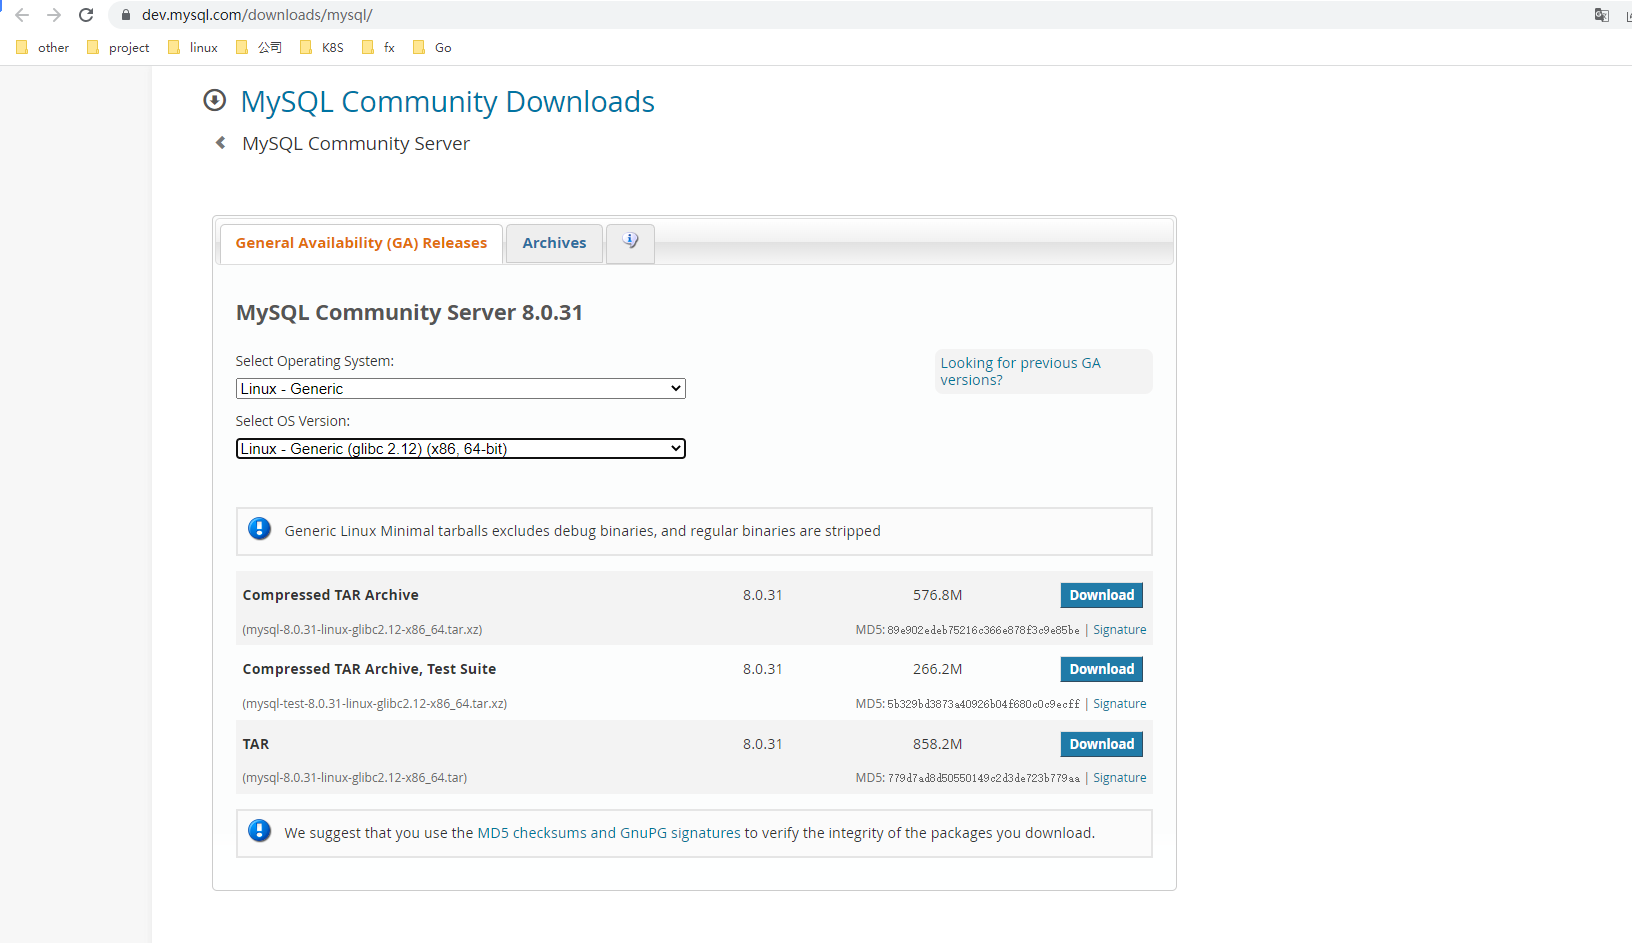Click the 858.2M size value
The image size is (1632, 943).
[937, 744]
